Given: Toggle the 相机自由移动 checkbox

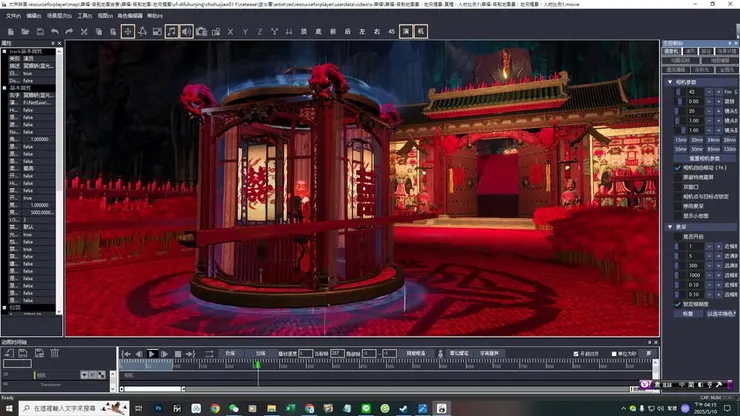Looking at the screenshot, I should (678, 168).
